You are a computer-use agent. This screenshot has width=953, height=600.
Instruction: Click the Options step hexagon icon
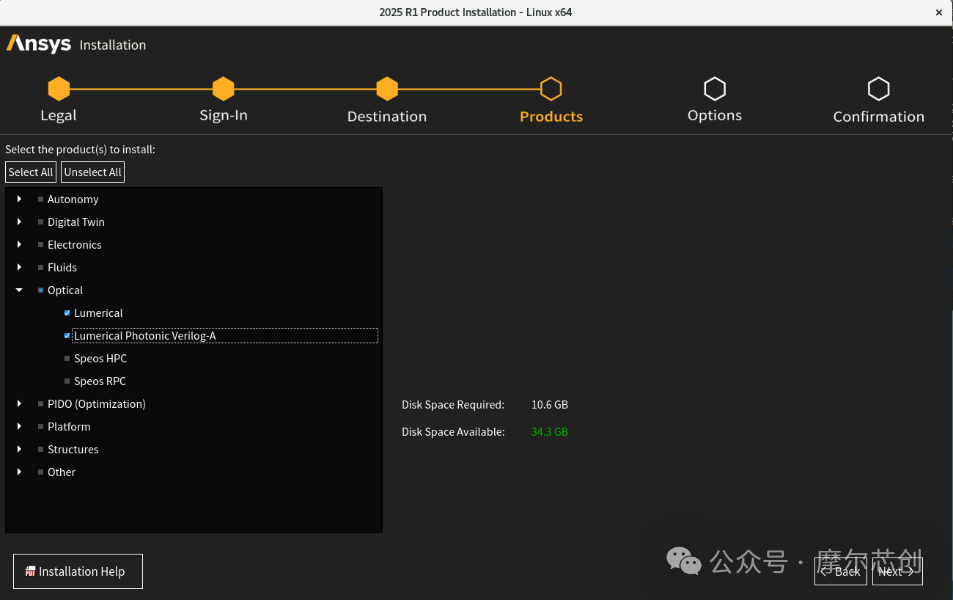pos(715,89)
